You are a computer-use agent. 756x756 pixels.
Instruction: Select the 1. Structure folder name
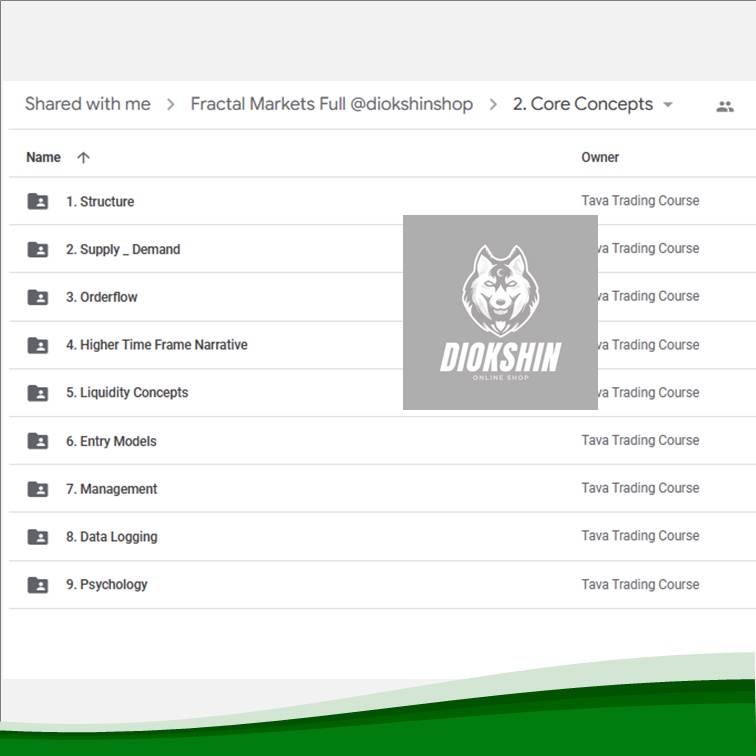99,202
